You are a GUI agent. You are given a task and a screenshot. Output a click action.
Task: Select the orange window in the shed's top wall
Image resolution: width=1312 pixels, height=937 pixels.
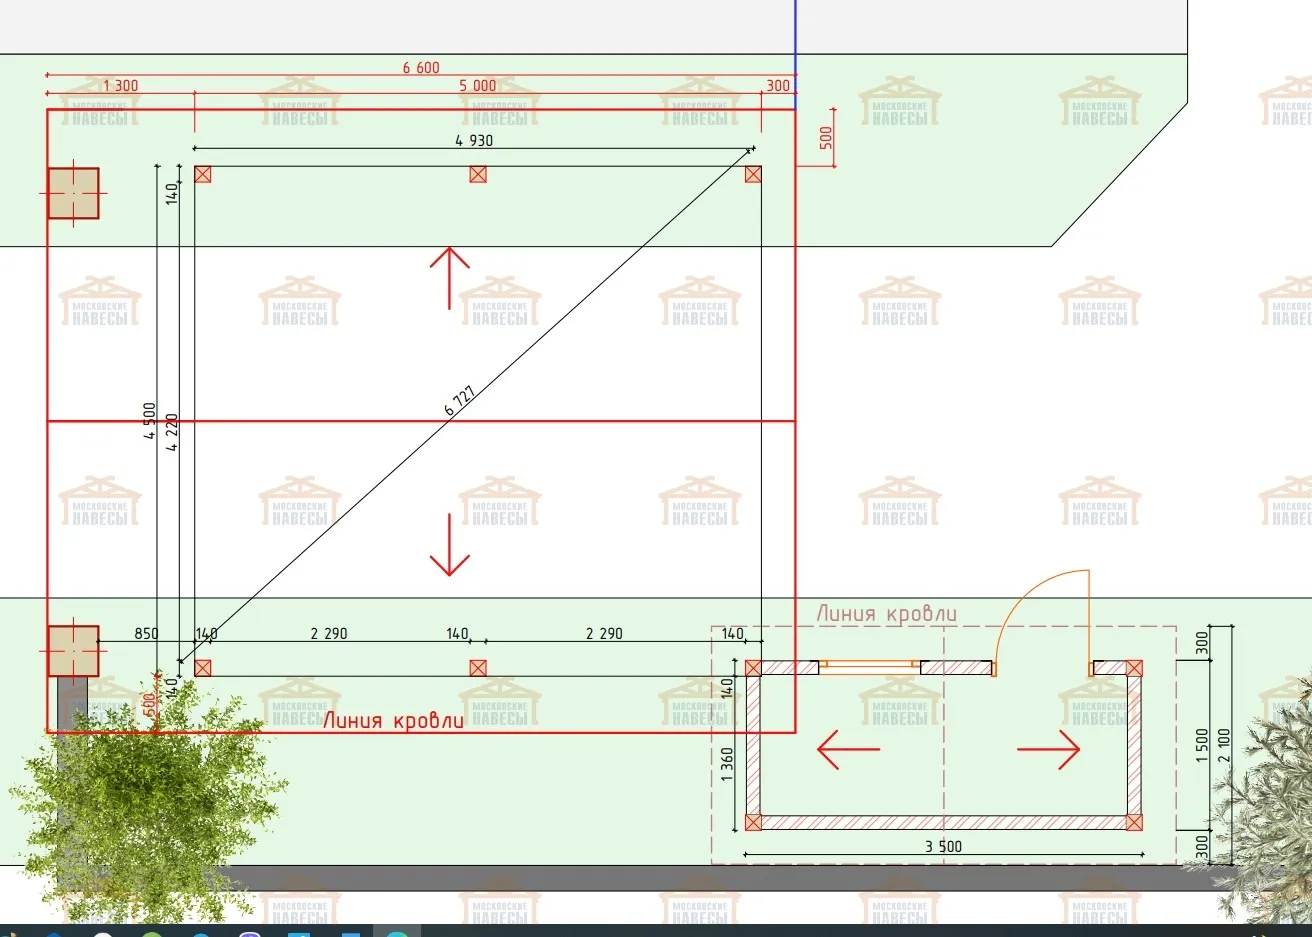[870, 664]
